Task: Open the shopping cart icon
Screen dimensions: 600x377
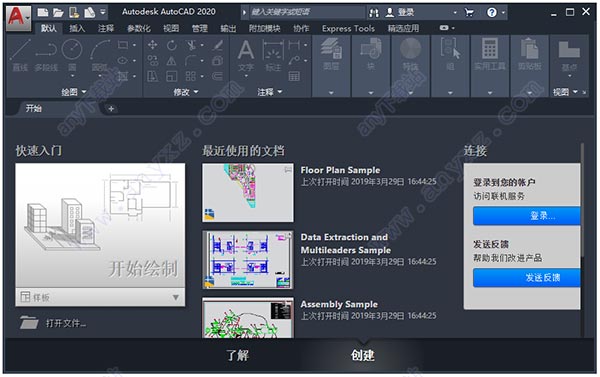Action: [x=469, y=13]
